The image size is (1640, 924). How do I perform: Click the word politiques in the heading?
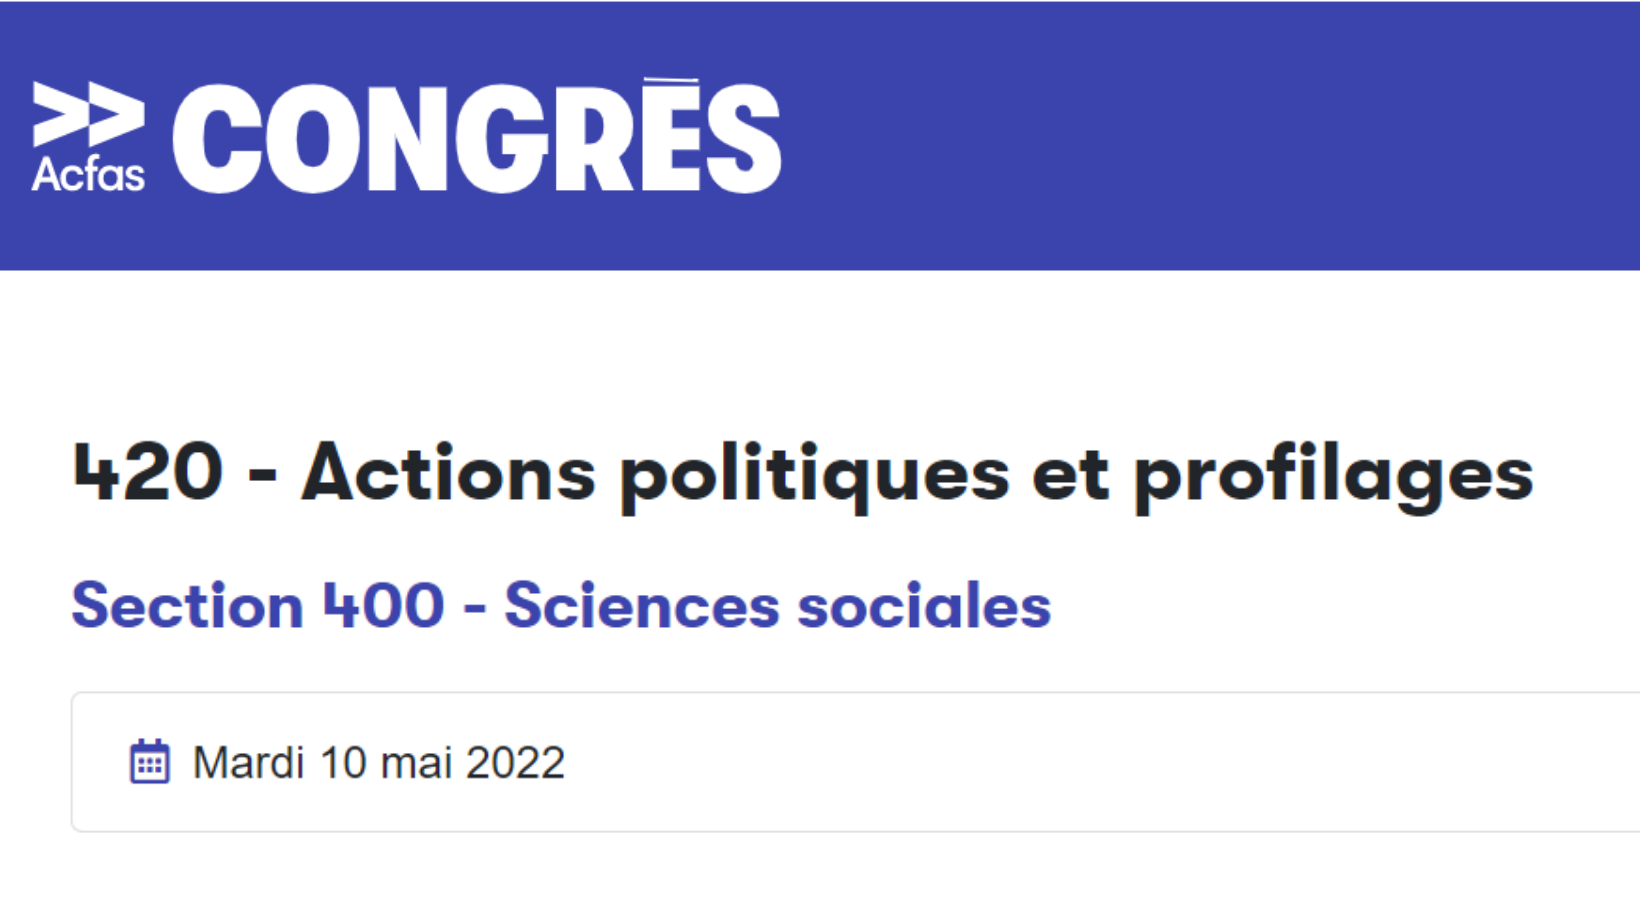[814, 475]
